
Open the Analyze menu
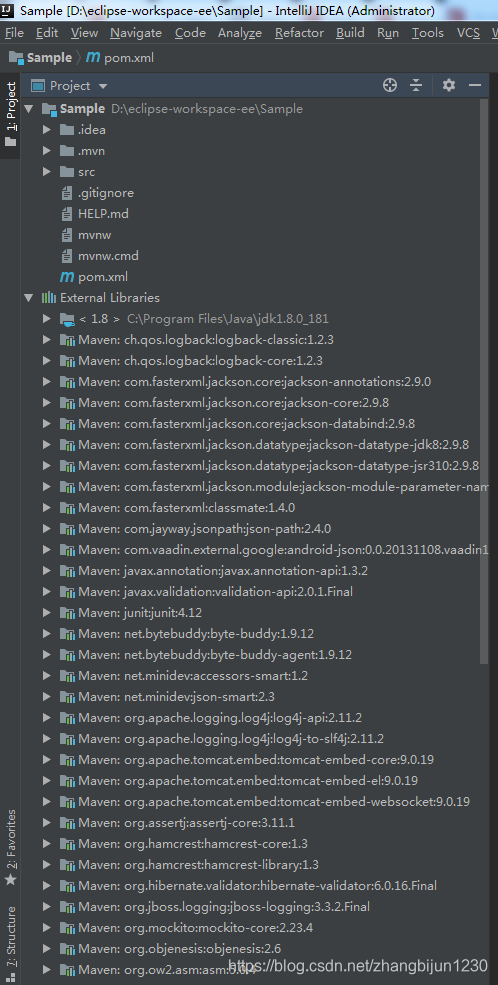(x=240, y=33)
